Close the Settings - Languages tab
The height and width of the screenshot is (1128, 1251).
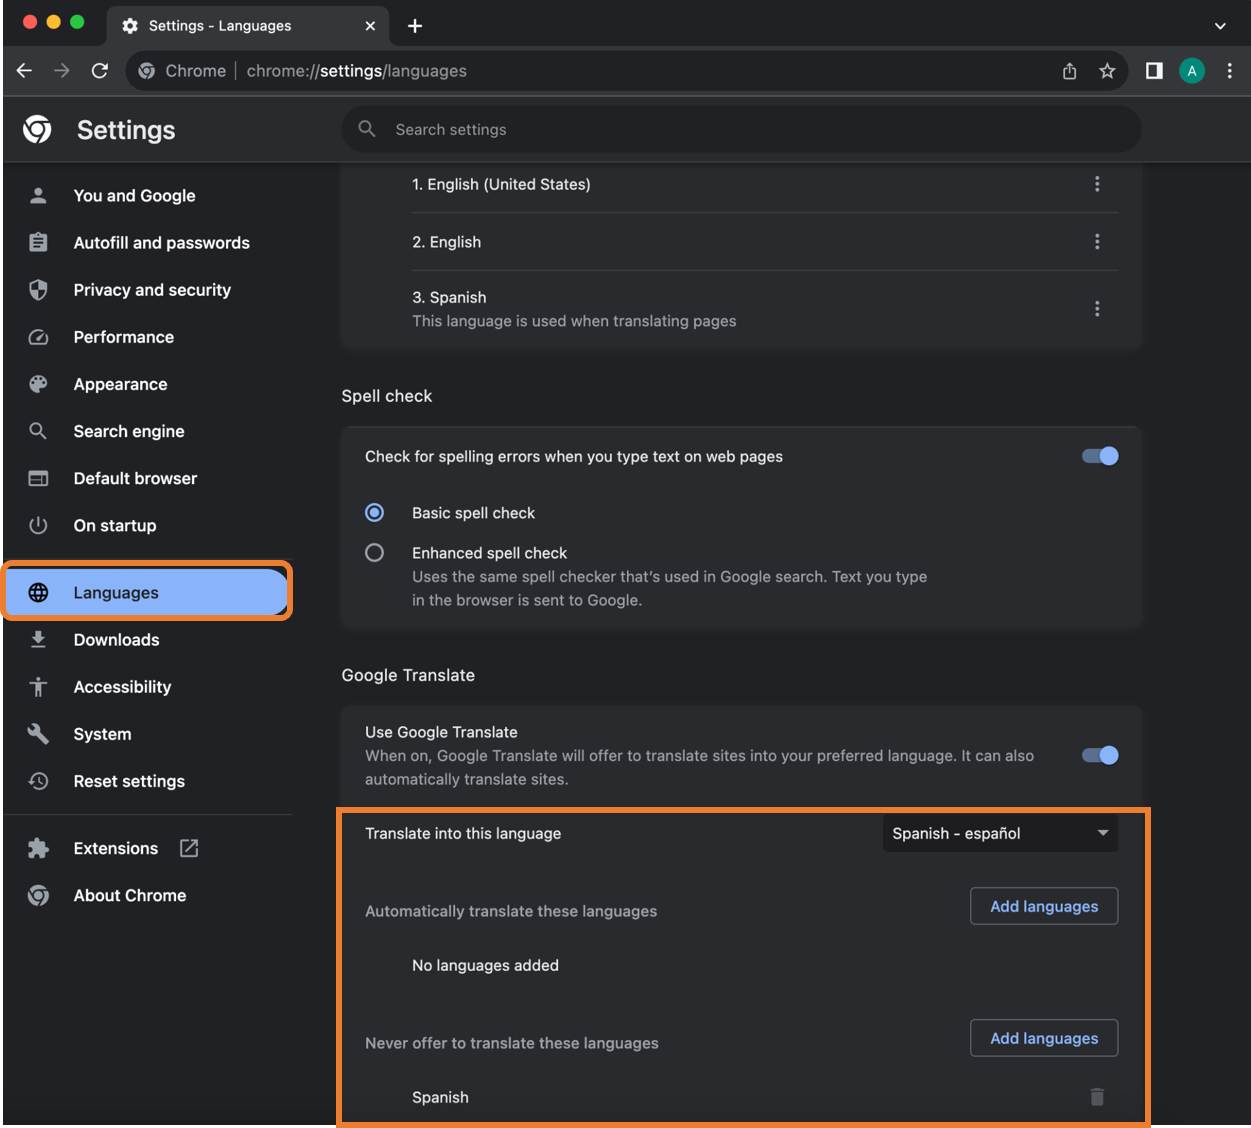[x=370, y=26]
